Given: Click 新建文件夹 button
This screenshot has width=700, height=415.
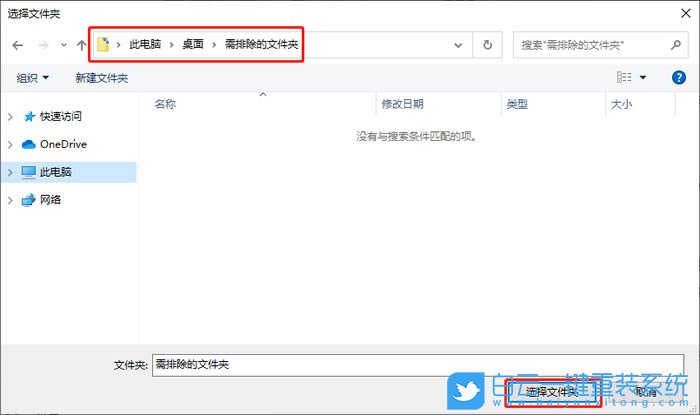Looking at the screenshot, I should [102, 78].
